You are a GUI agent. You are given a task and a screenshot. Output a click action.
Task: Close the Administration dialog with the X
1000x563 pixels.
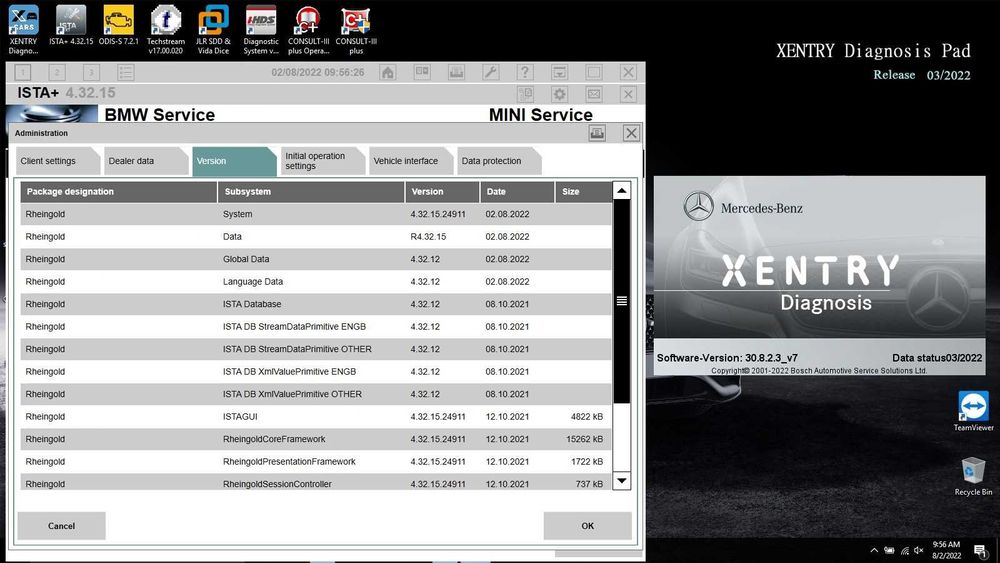(631, 133)
